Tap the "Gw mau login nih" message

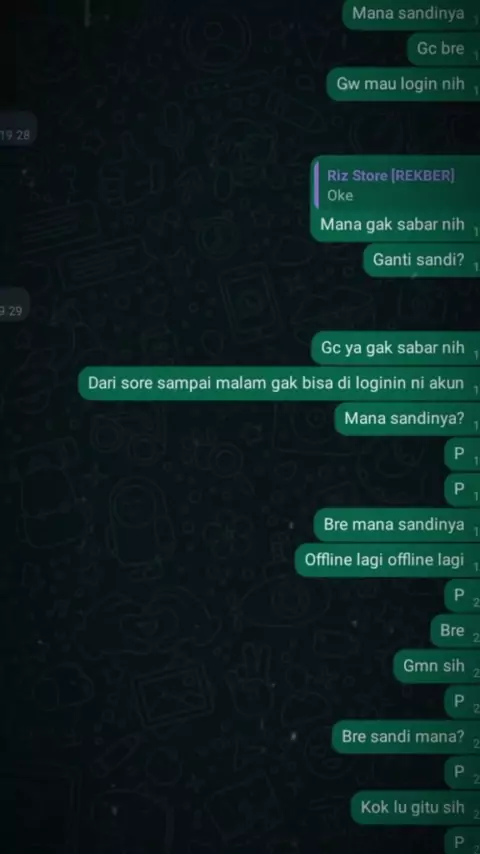click(x=403, y=84)
